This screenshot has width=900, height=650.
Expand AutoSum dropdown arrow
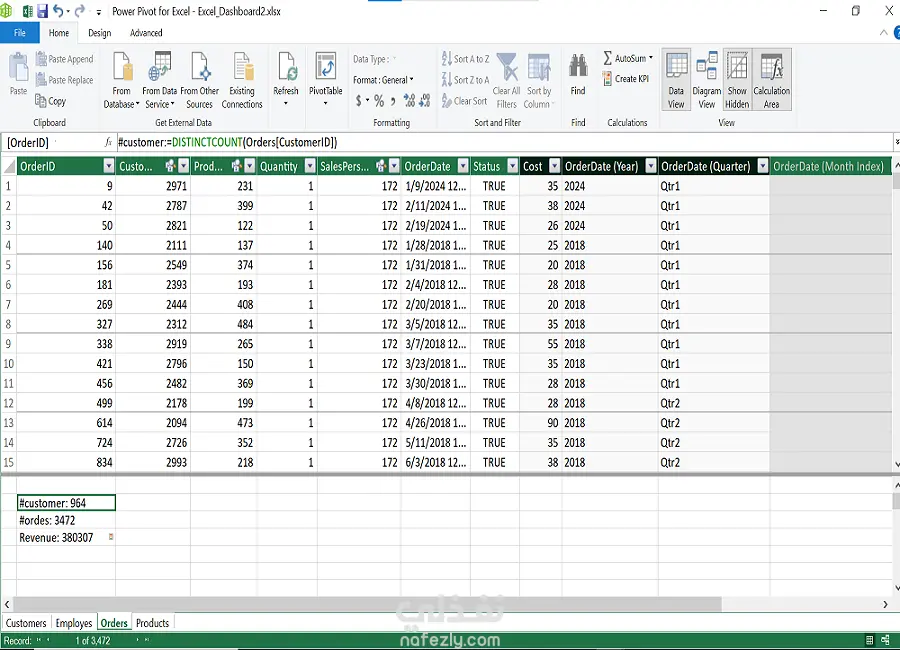click(651, 57)
